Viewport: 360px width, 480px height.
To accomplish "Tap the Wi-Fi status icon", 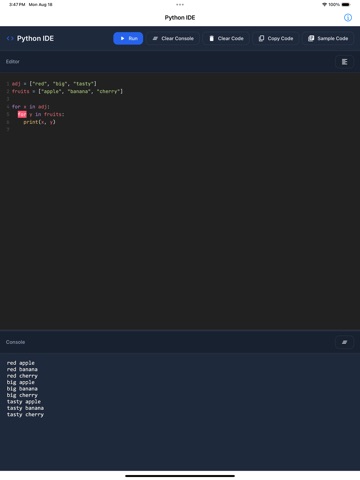I will (x=324, y=5).
